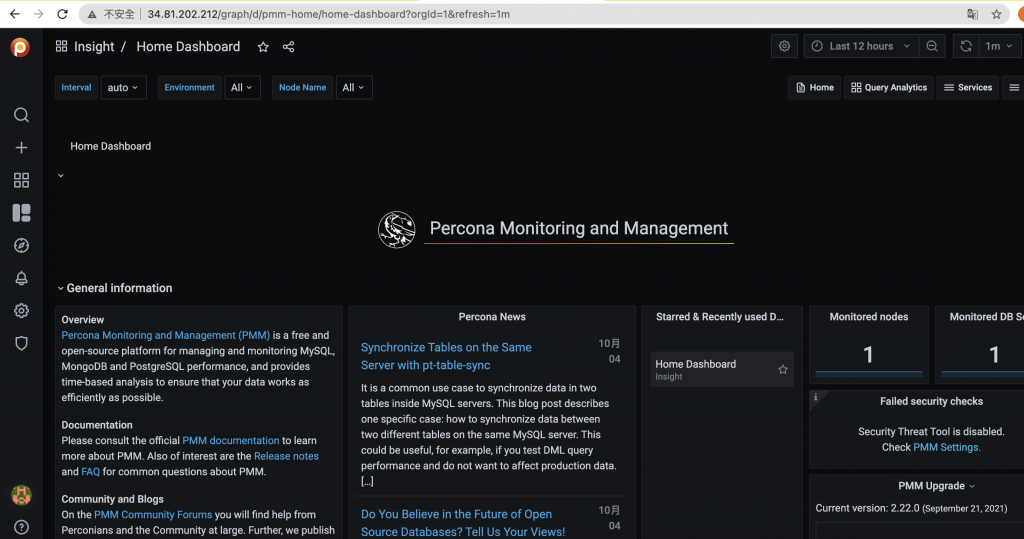Viewport: 1024px width, 539px height.
Task: Click the Monitored nodes panel title
Action: click(869, 317)
